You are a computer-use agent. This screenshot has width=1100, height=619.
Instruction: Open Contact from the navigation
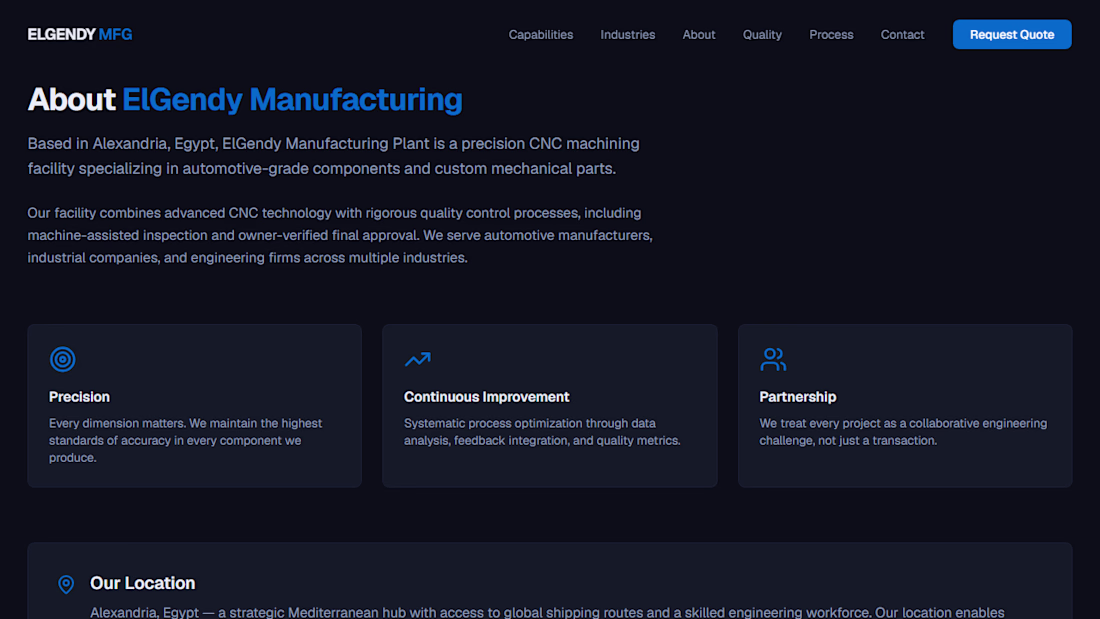tap(902, 34)
